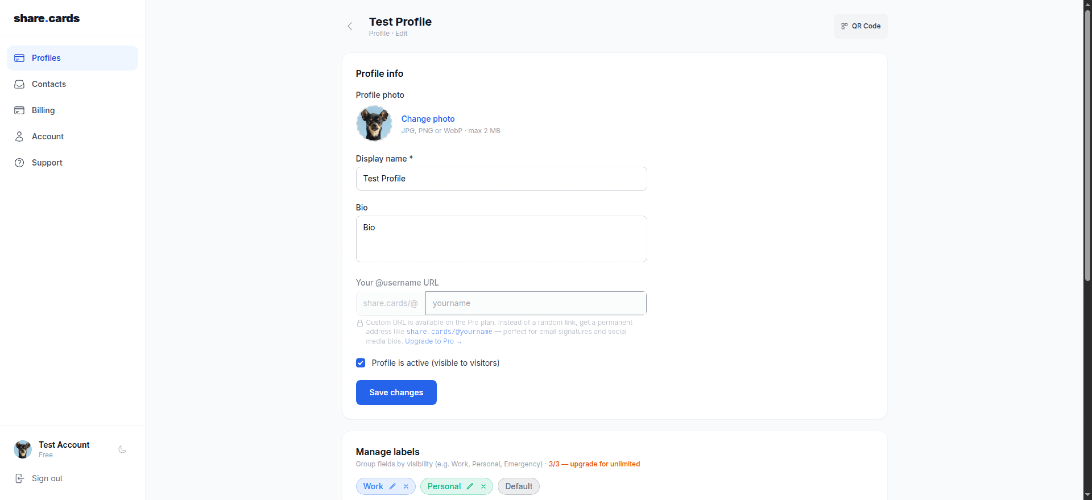Focus the Display name input field
1092x500 pixels.
(x=501, y=178)
